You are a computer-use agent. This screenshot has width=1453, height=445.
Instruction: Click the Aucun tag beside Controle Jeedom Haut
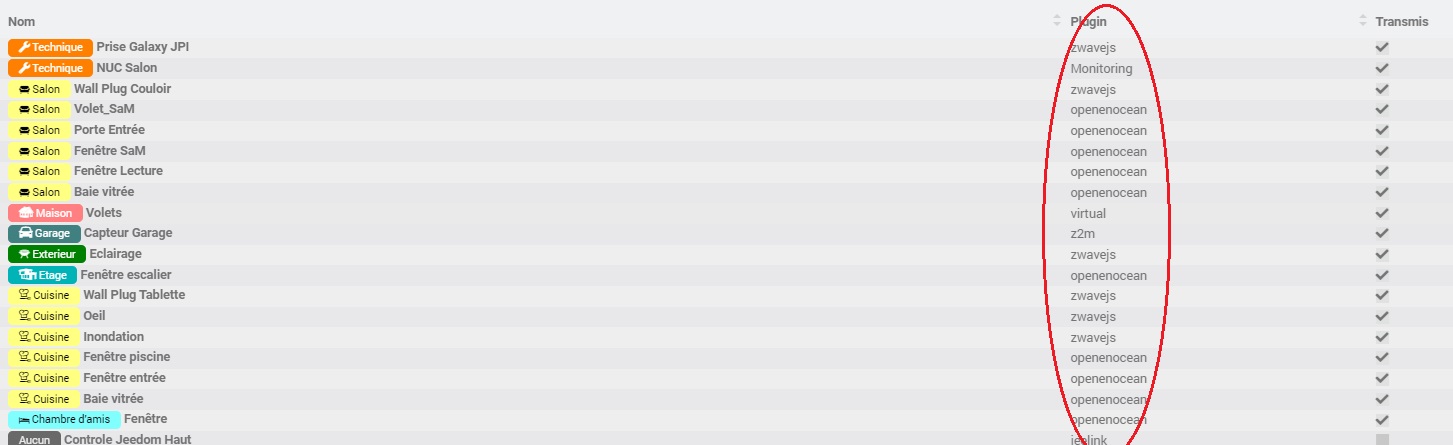tap(34, 439)
